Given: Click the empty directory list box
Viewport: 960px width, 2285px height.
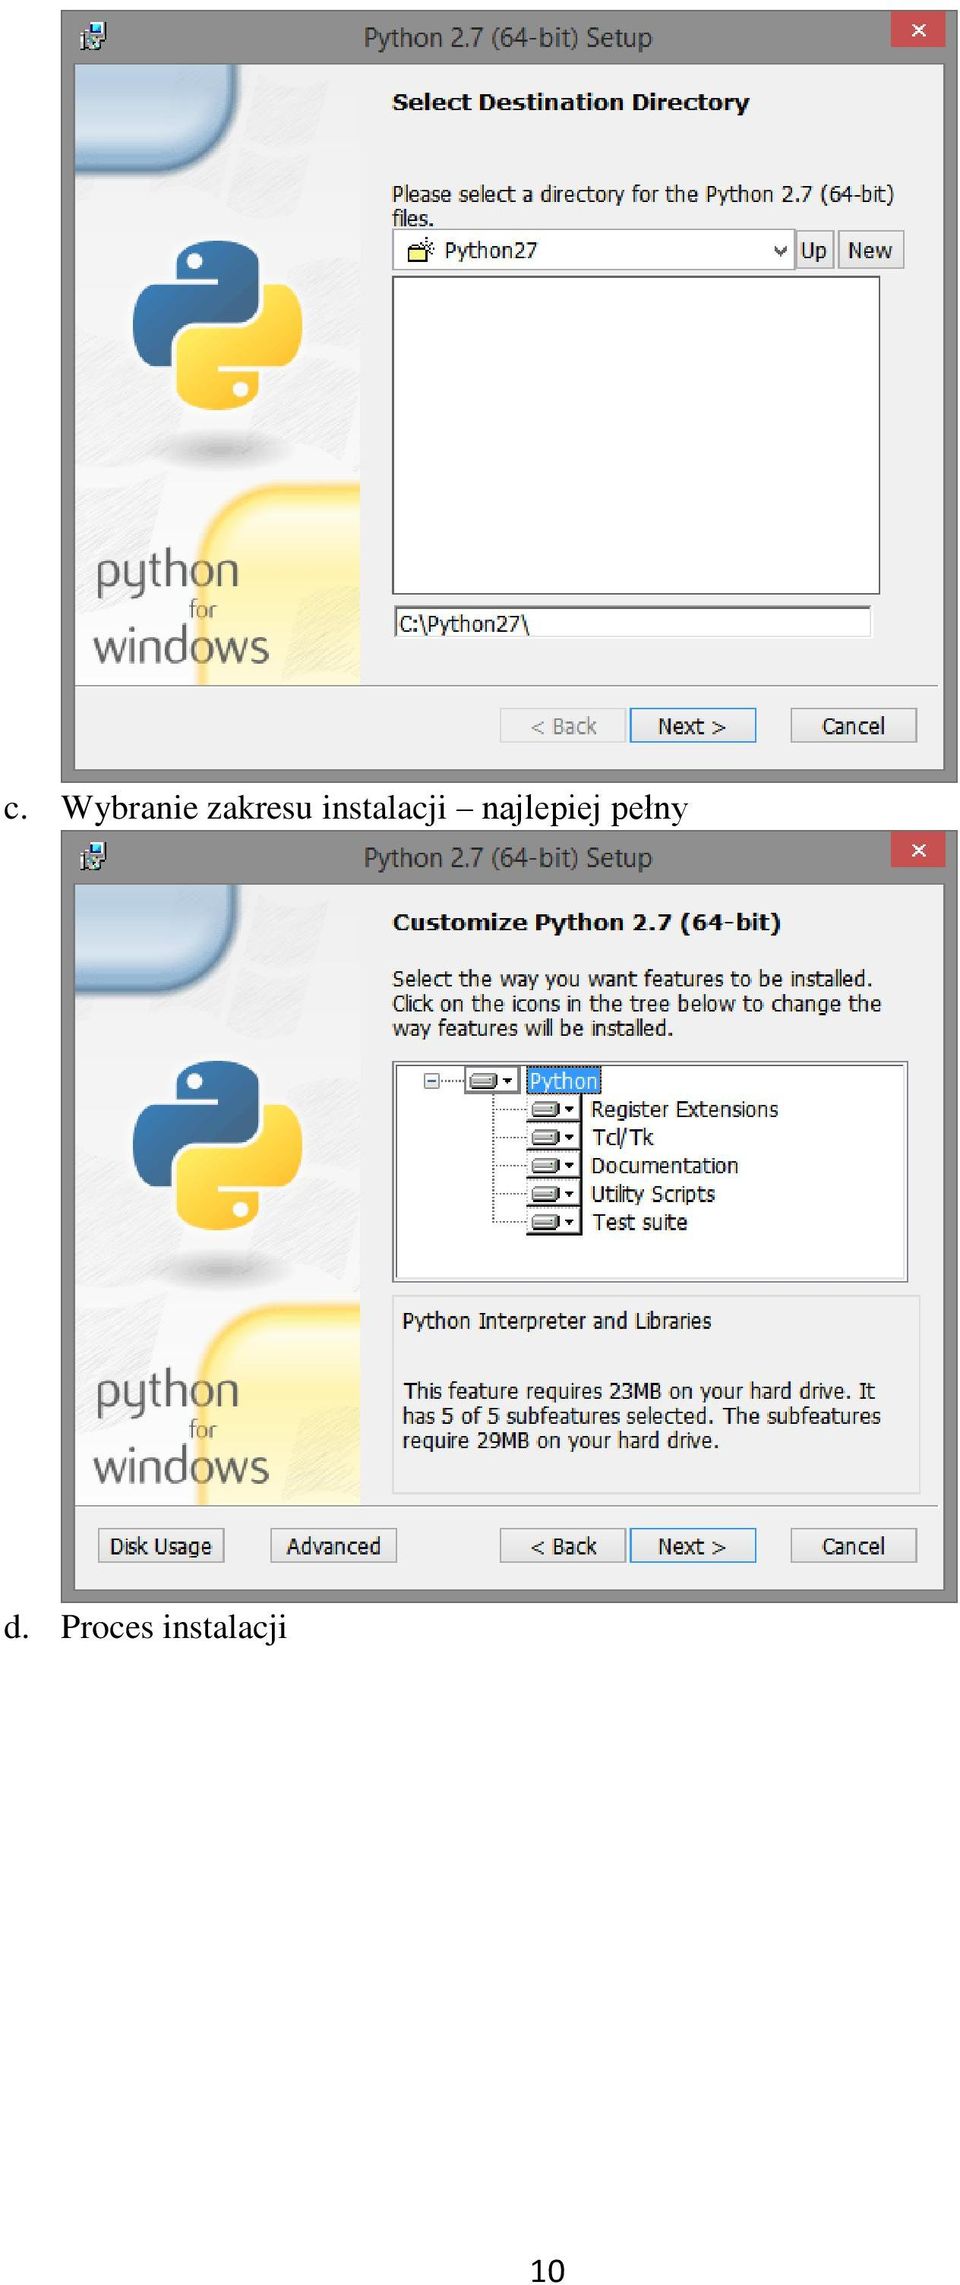Looking at the screenshot, I should coord(636,435).
